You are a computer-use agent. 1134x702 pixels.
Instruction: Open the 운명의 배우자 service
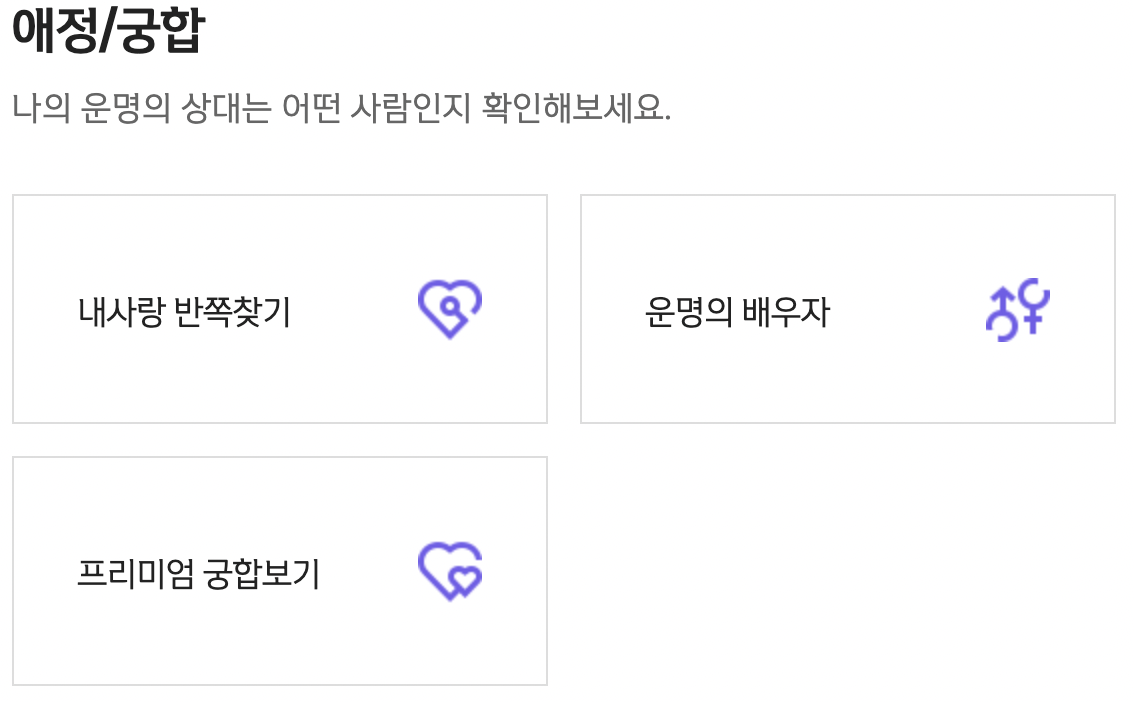coord(848,308)
